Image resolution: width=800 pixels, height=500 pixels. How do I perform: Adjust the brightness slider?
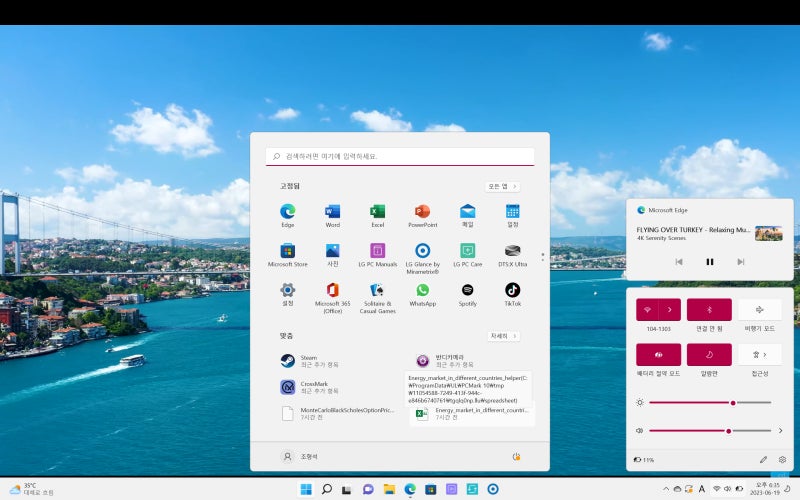point(710,403)
